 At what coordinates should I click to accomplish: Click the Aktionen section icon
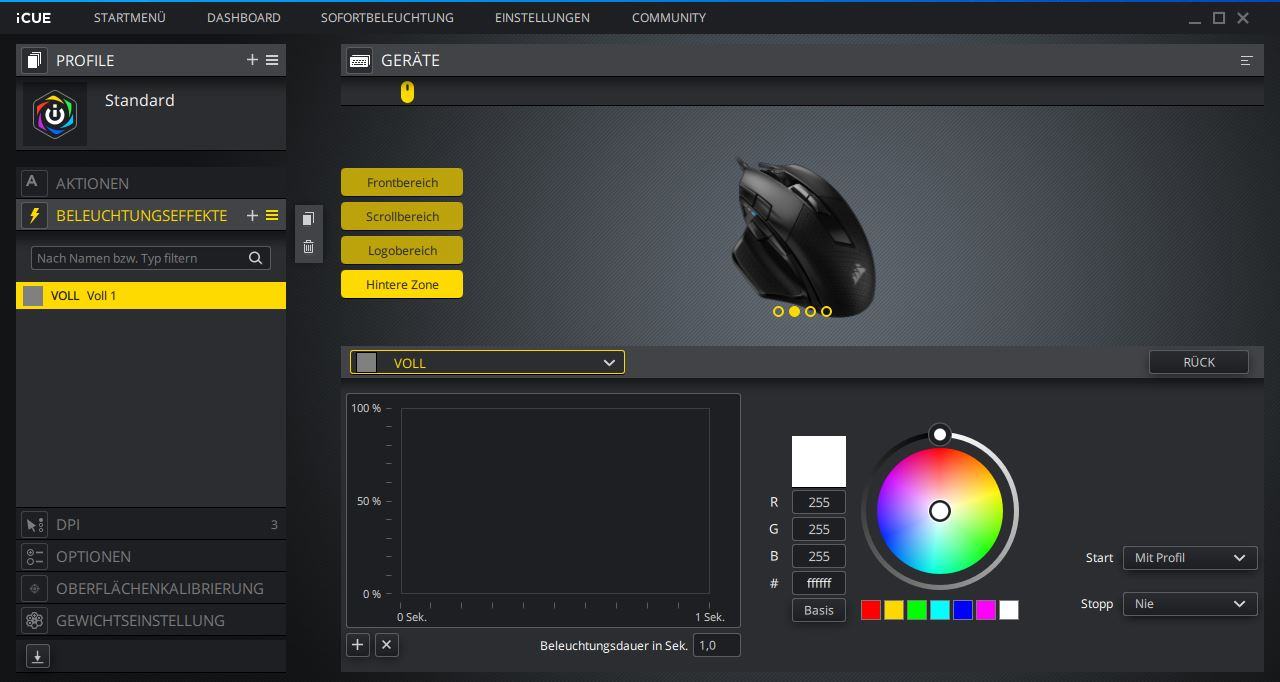pos(33,183)
